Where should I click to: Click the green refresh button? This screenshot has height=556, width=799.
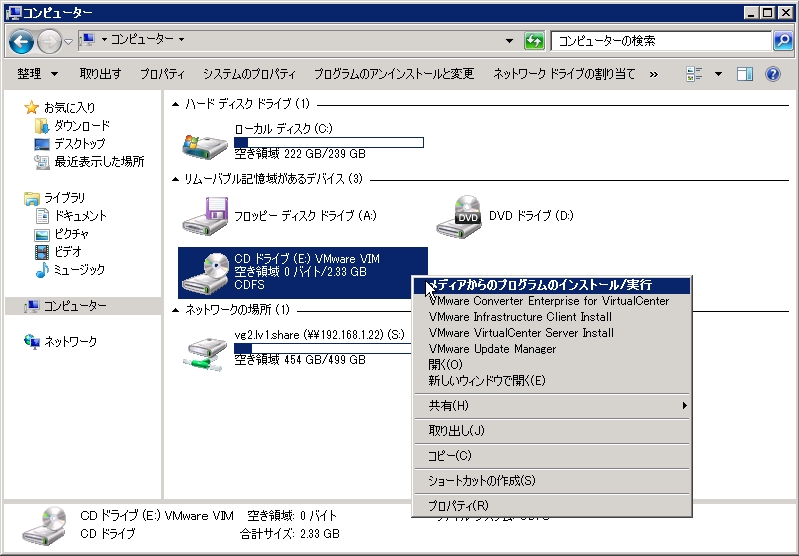coord(534,41)
